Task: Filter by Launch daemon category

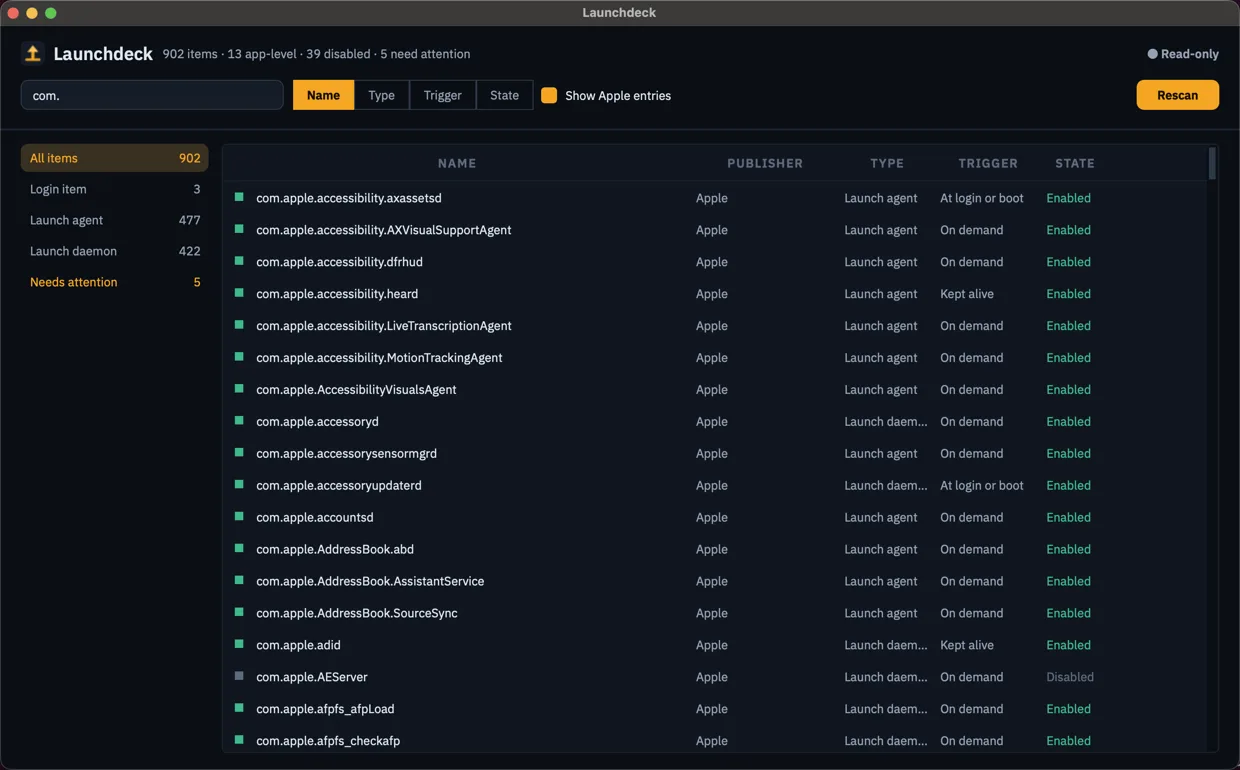Action: 115,251
